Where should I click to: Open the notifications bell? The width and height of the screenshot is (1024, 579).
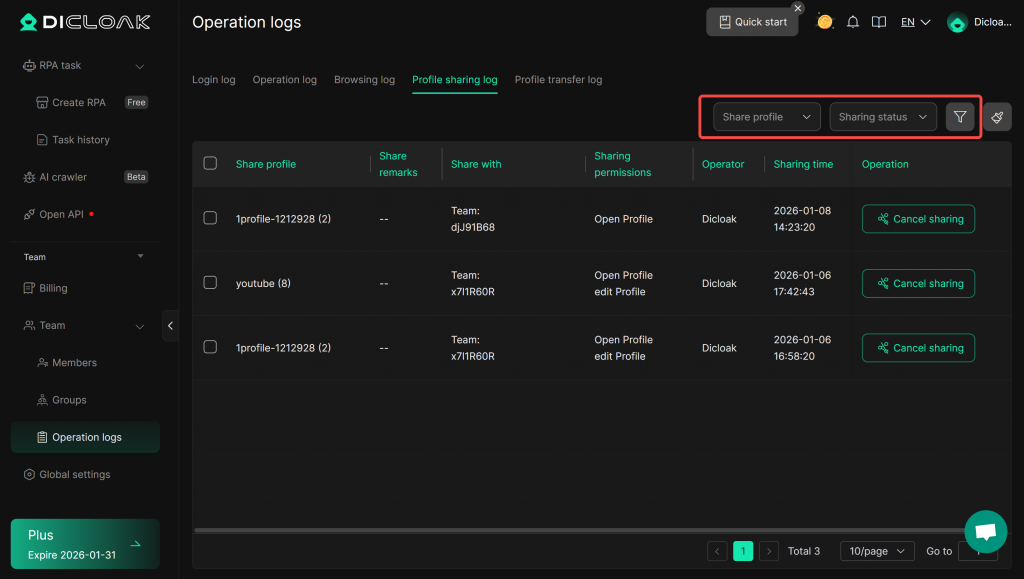(x=853, y=22)
